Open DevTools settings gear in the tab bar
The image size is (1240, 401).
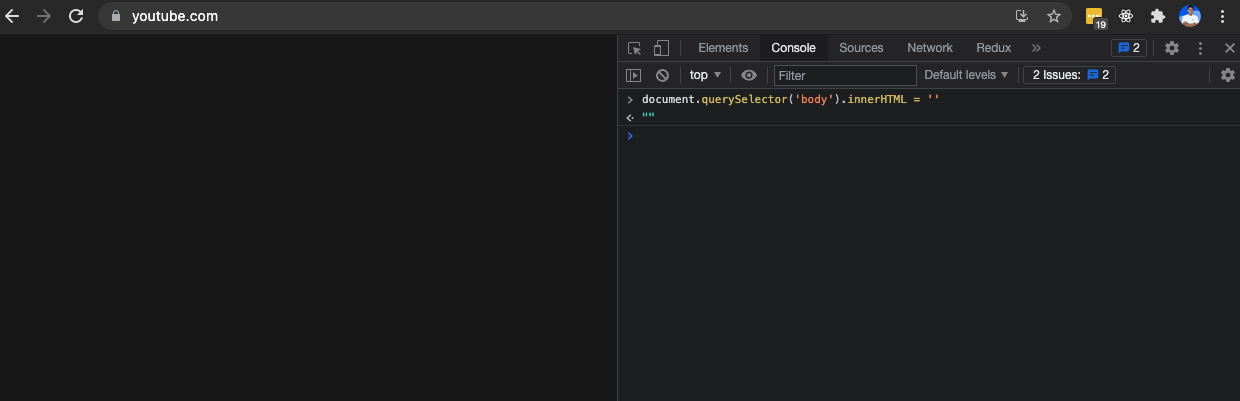(x=1172, y=48)
